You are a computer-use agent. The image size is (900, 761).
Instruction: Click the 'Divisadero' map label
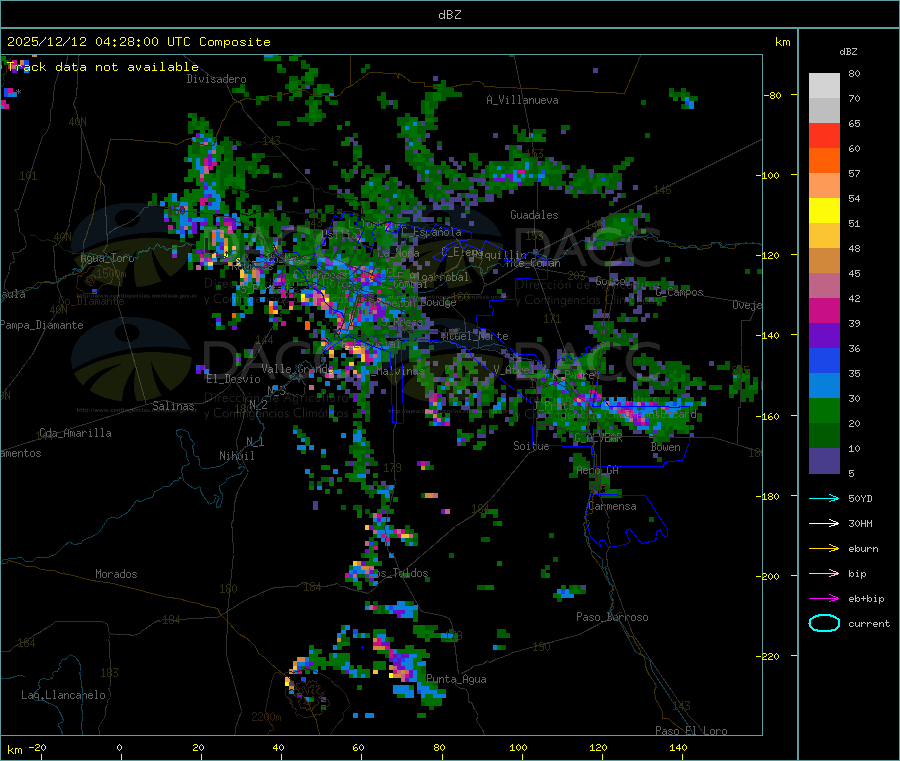coord(216,79)
